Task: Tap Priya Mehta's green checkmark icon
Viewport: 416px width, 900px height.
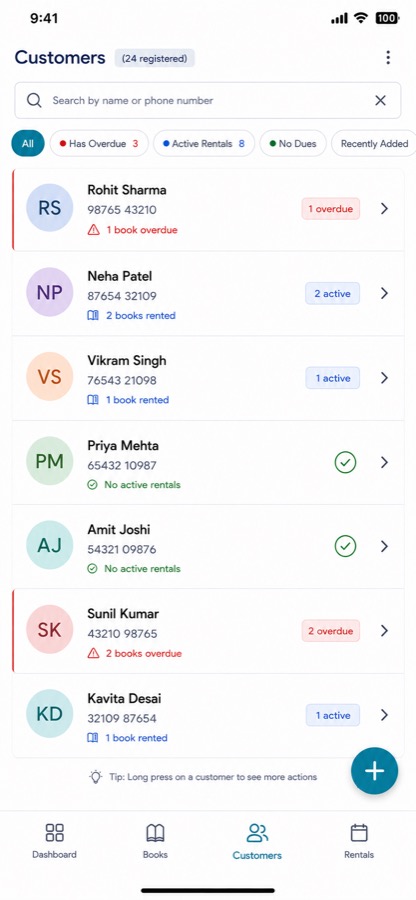Action: coord(345,462)
